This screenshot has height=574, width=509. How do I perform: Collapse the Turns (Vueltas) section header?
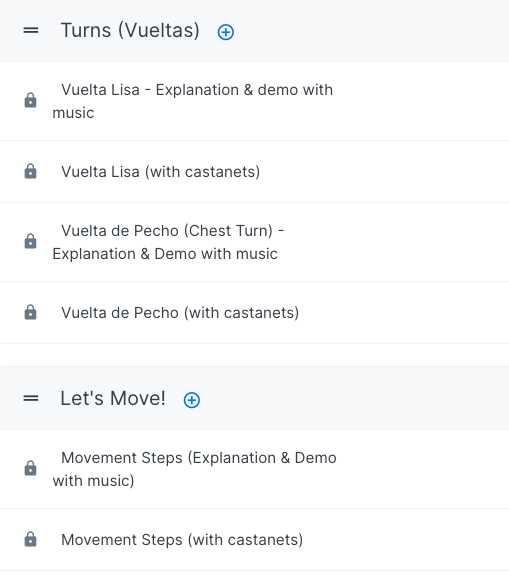click(254, 31)
